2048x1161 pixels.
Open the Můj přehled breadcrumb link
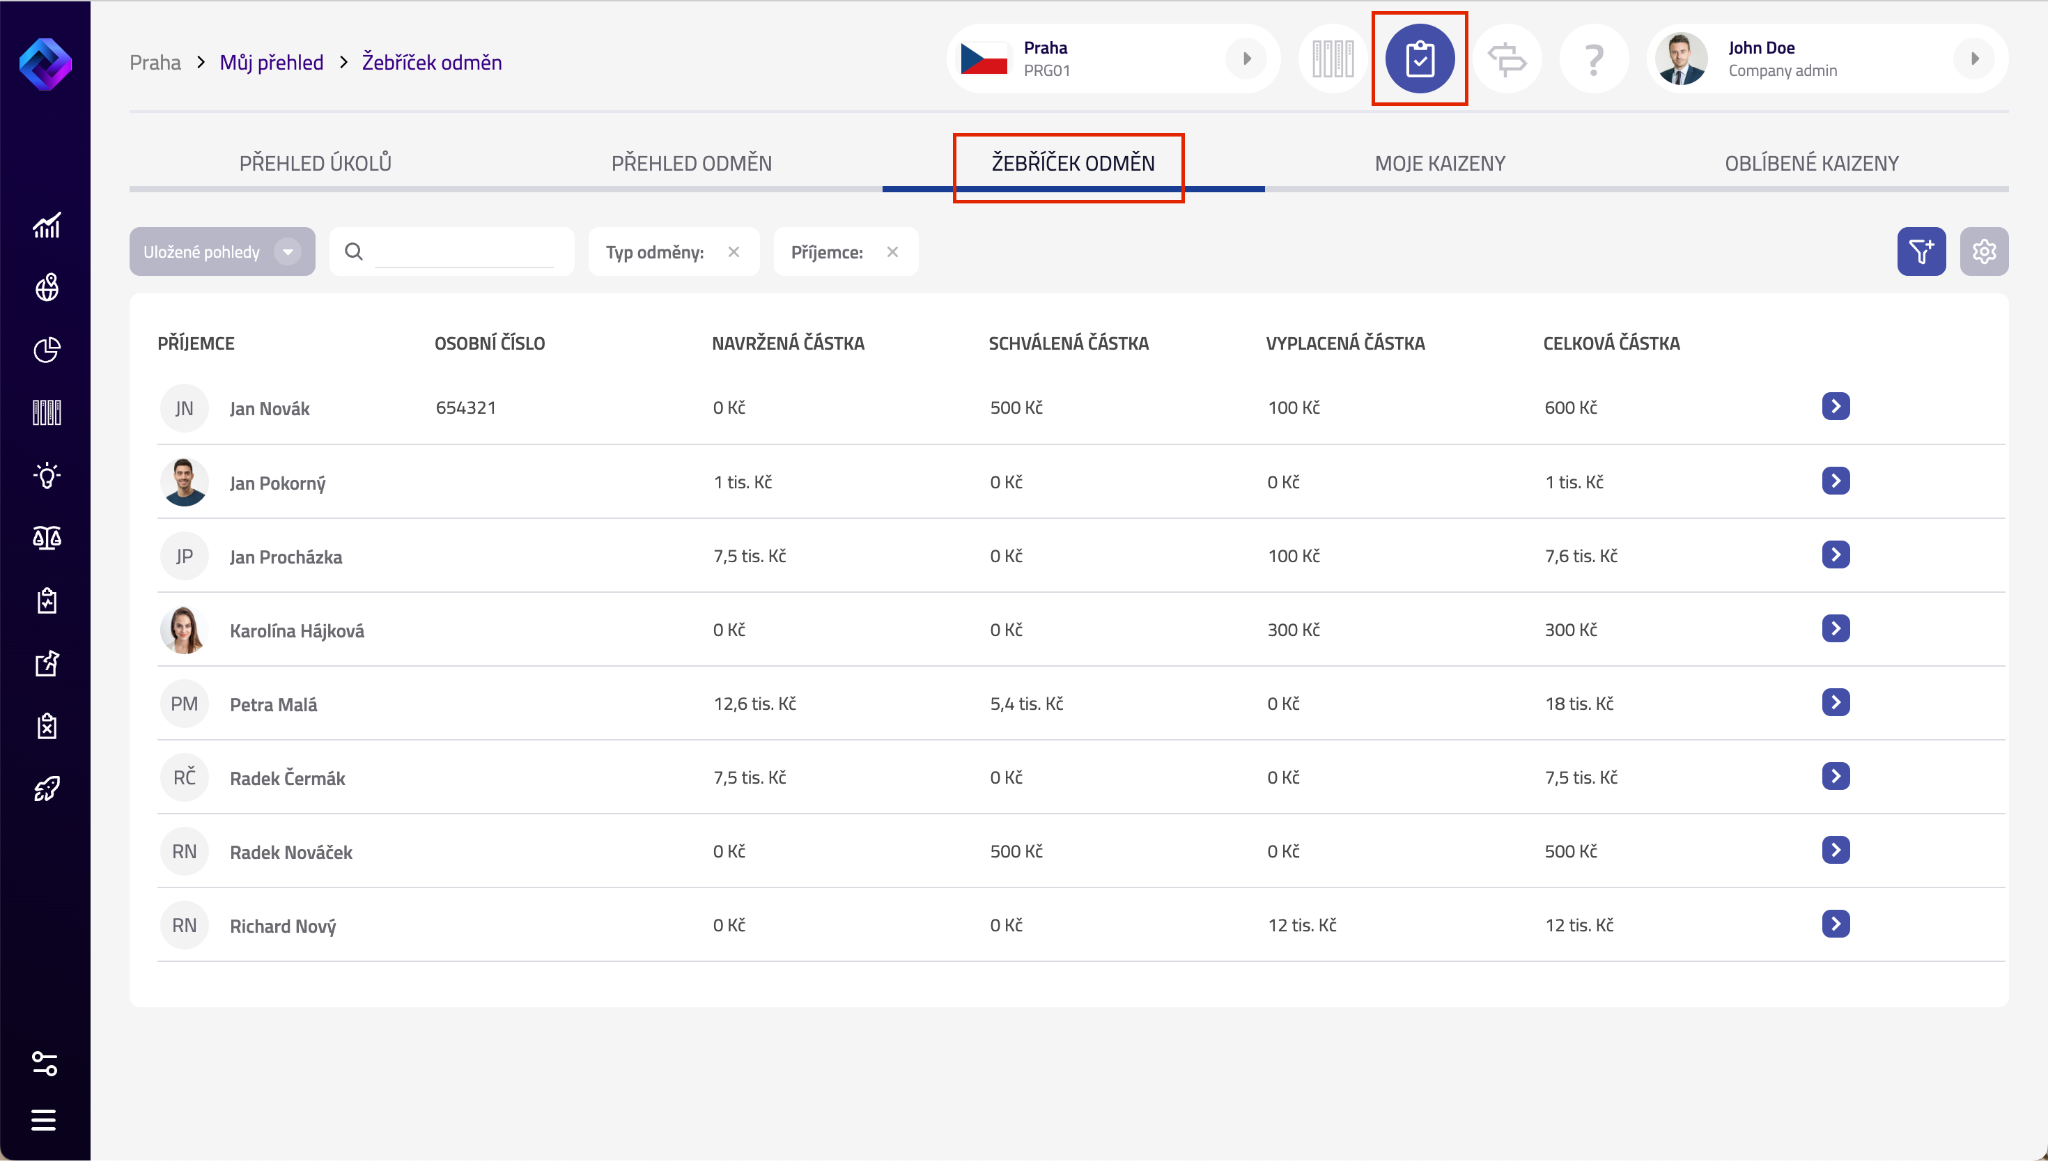(x=272, y=62)
